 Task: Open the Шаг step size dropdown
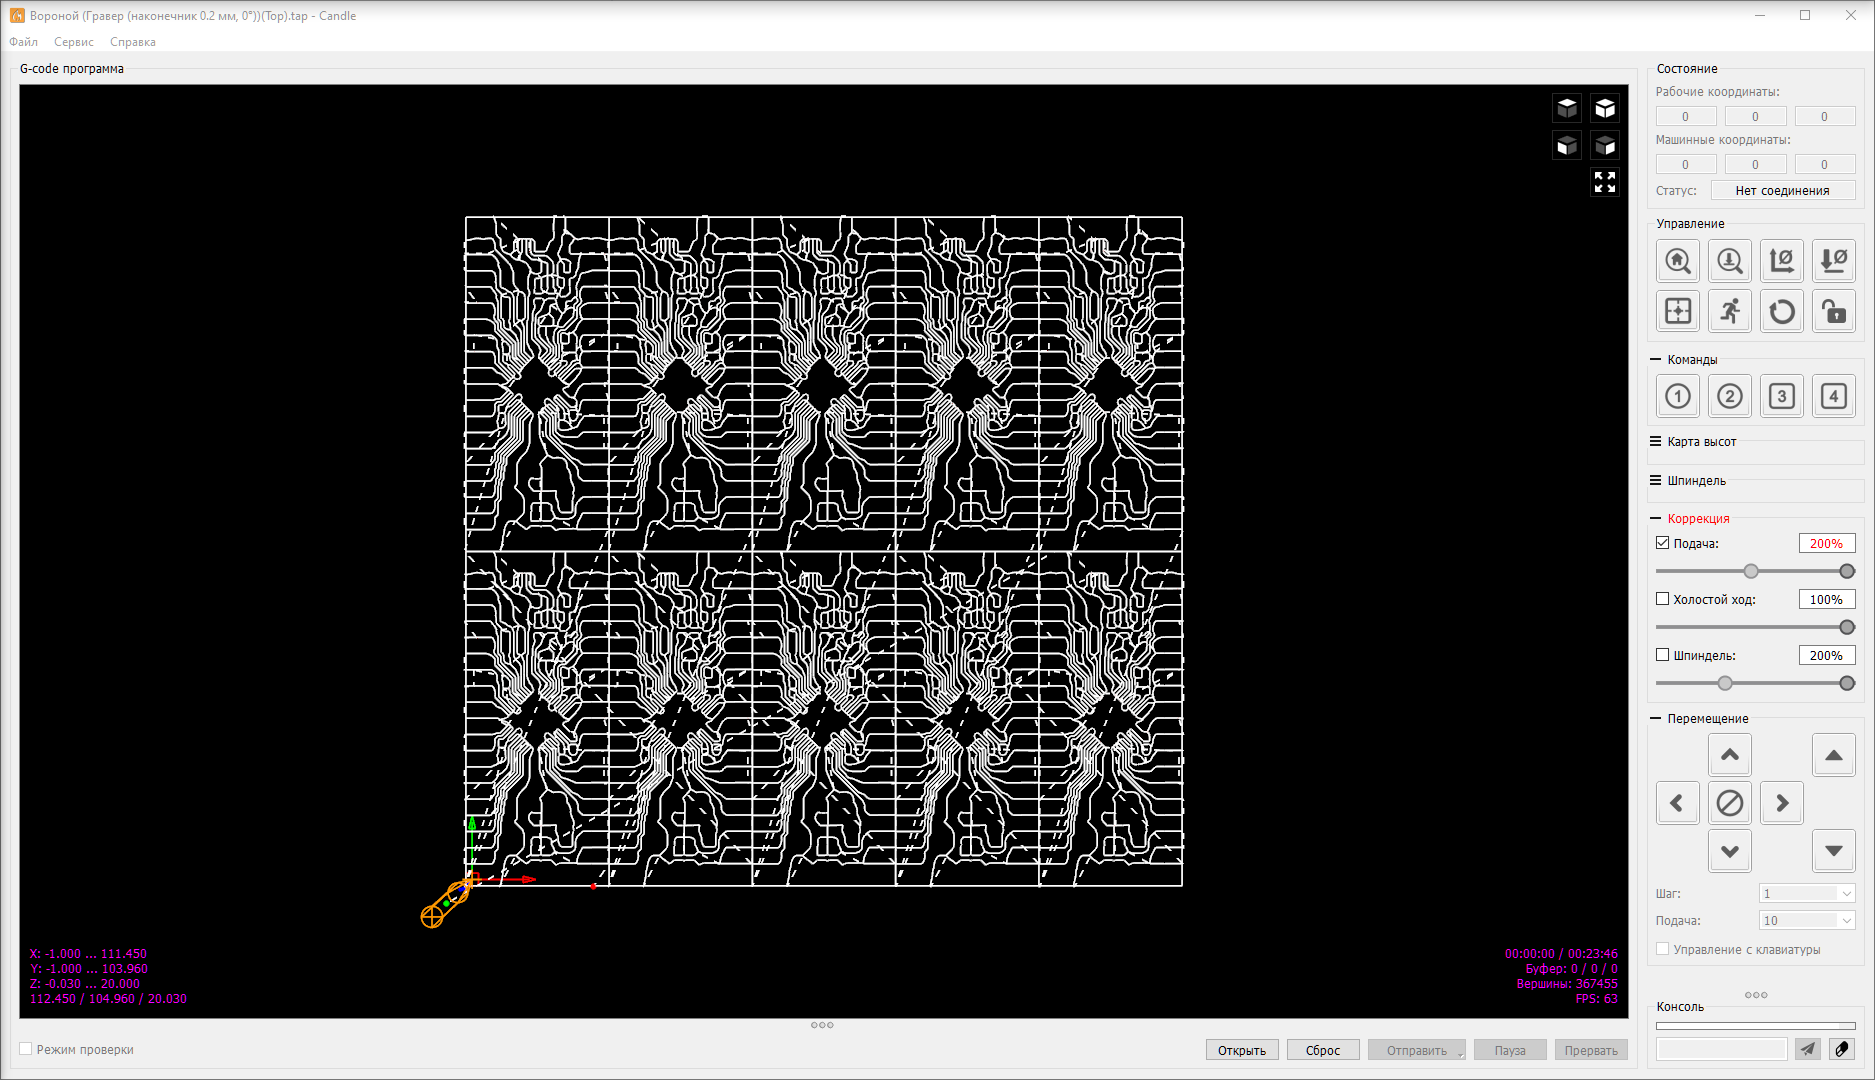pyautogui.click(x=1808, y=893)
